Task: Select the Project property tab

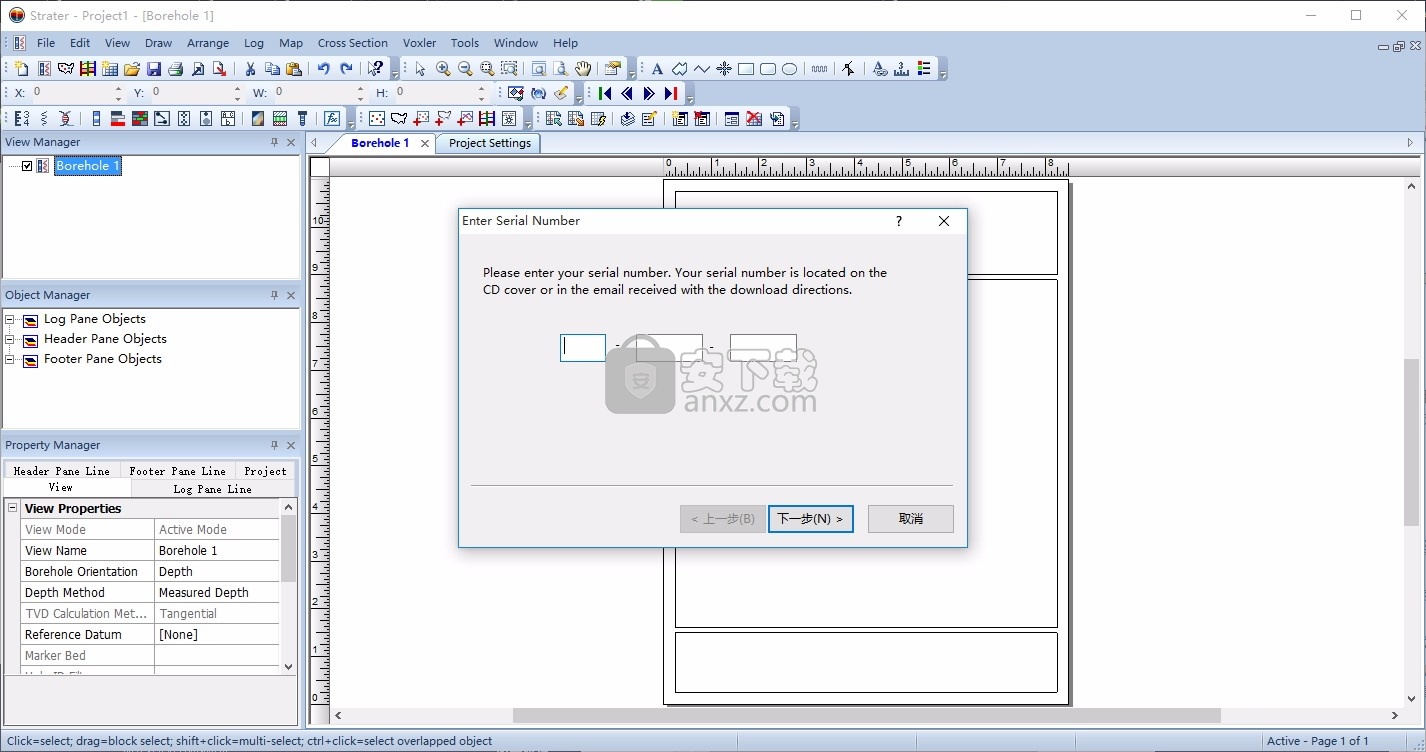Action: click(x=265, y=471)
